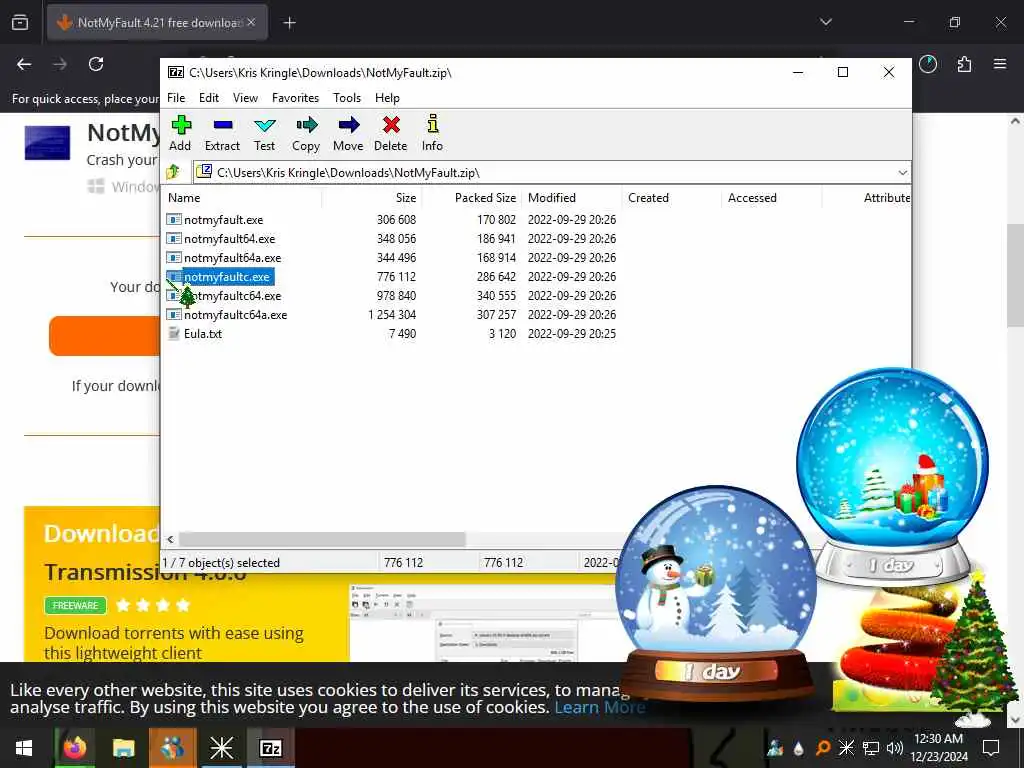The image size is (1024, 768).
Task: Click the Info toolbar icon
Action: pos(432,123)
